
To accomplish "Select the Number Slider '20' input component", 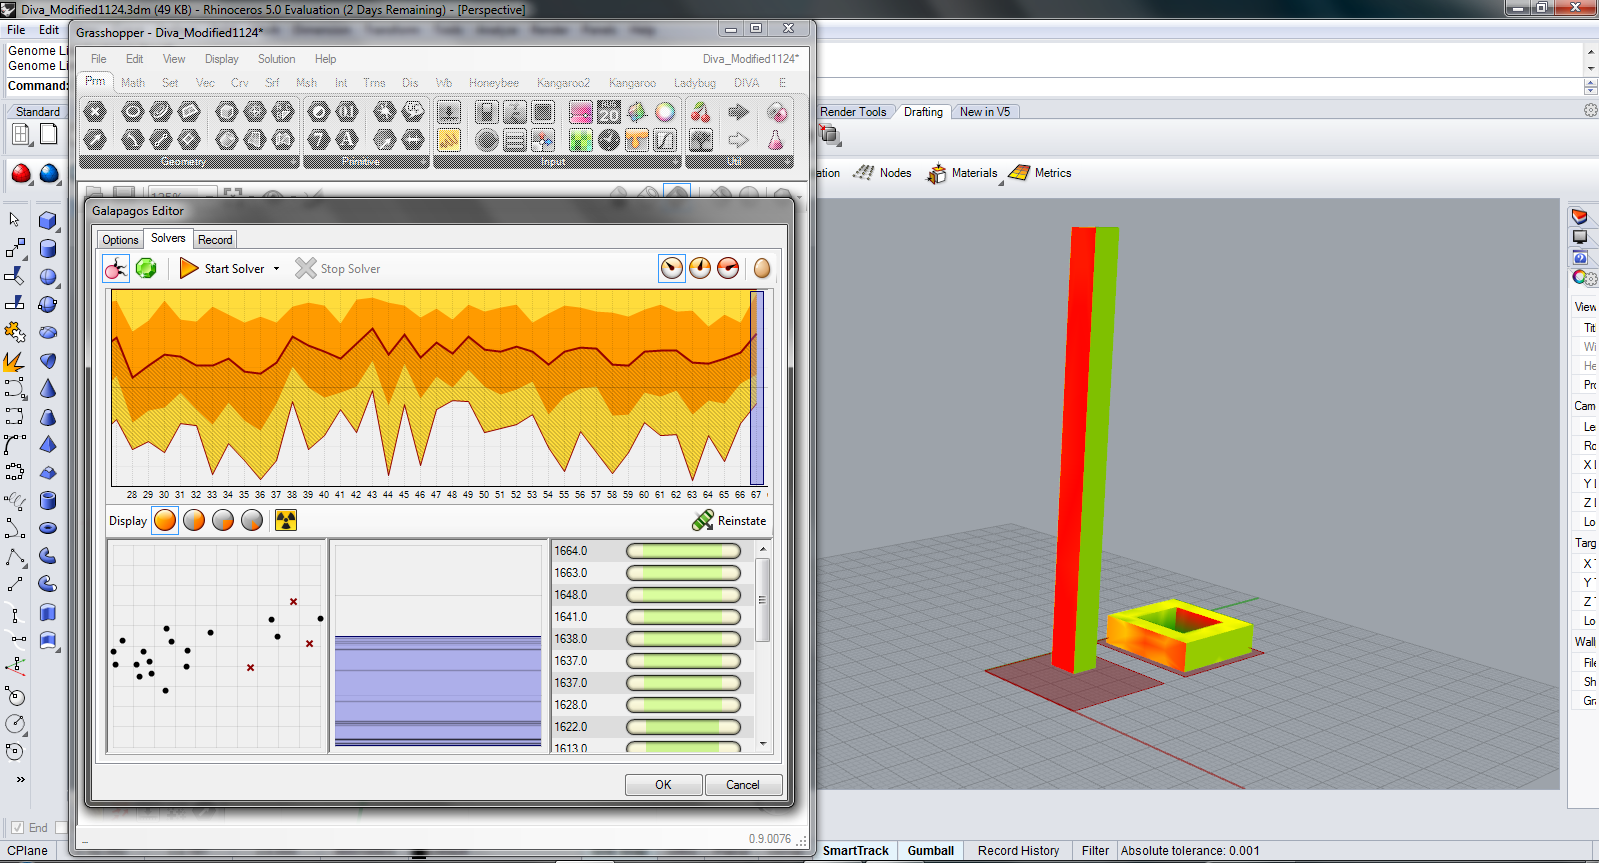I will (609, 112).
